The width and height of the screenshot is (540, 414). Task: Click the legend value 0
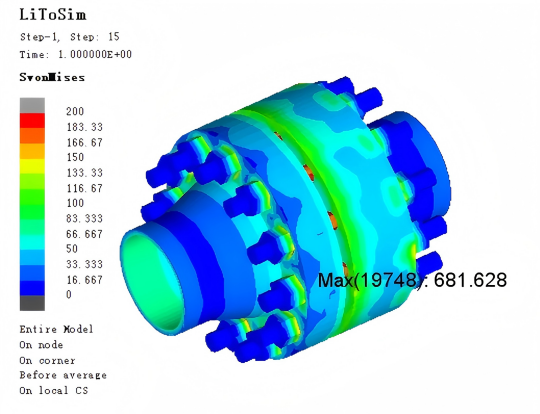tap(69, 294)
